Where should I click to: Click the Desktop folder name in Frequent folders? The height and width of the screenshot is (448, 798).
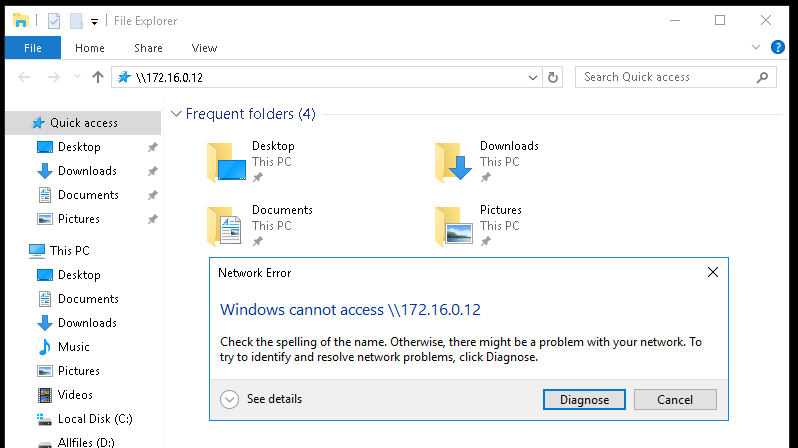pyautogui.click(x=273, y=146)
